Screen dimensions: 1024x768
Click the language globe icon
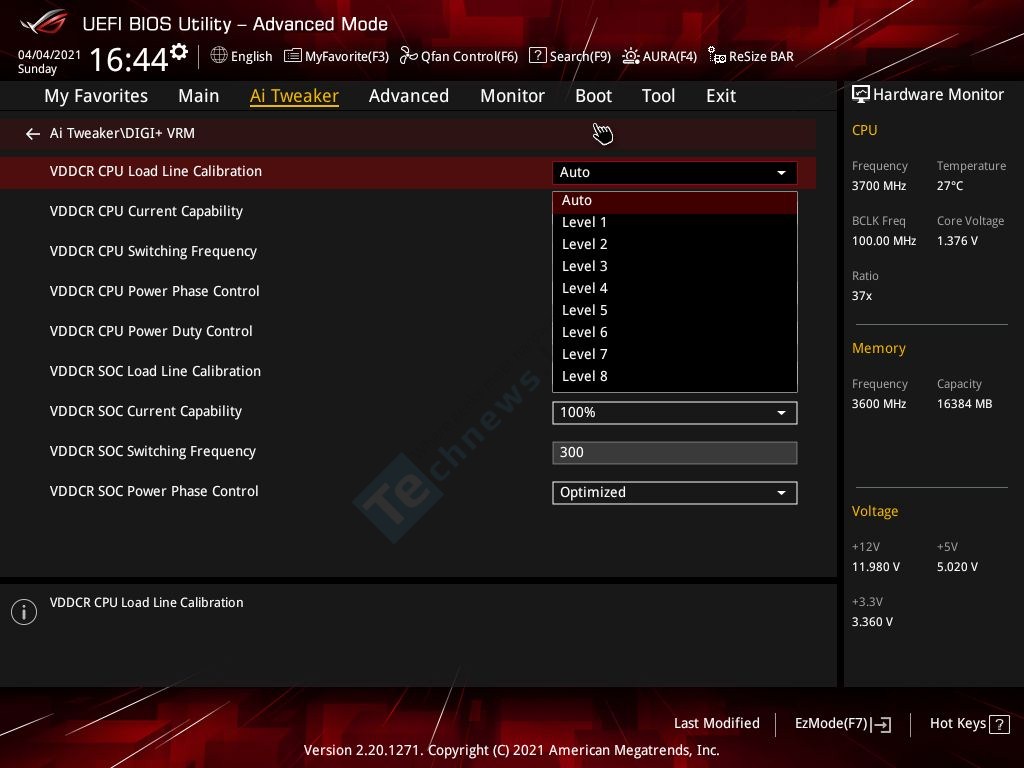click(219, 56)
